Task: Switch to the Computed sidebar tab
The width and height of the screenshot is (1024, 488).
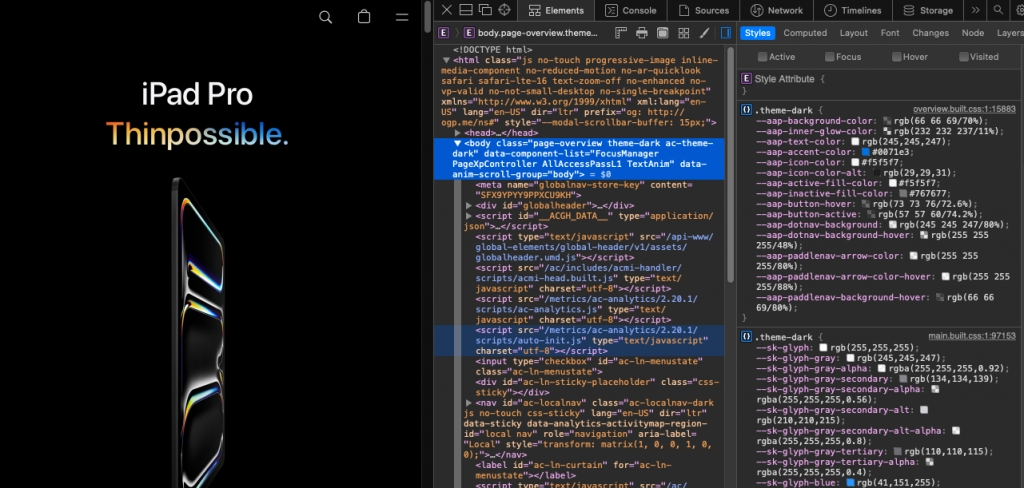Action: coord(805,33)
